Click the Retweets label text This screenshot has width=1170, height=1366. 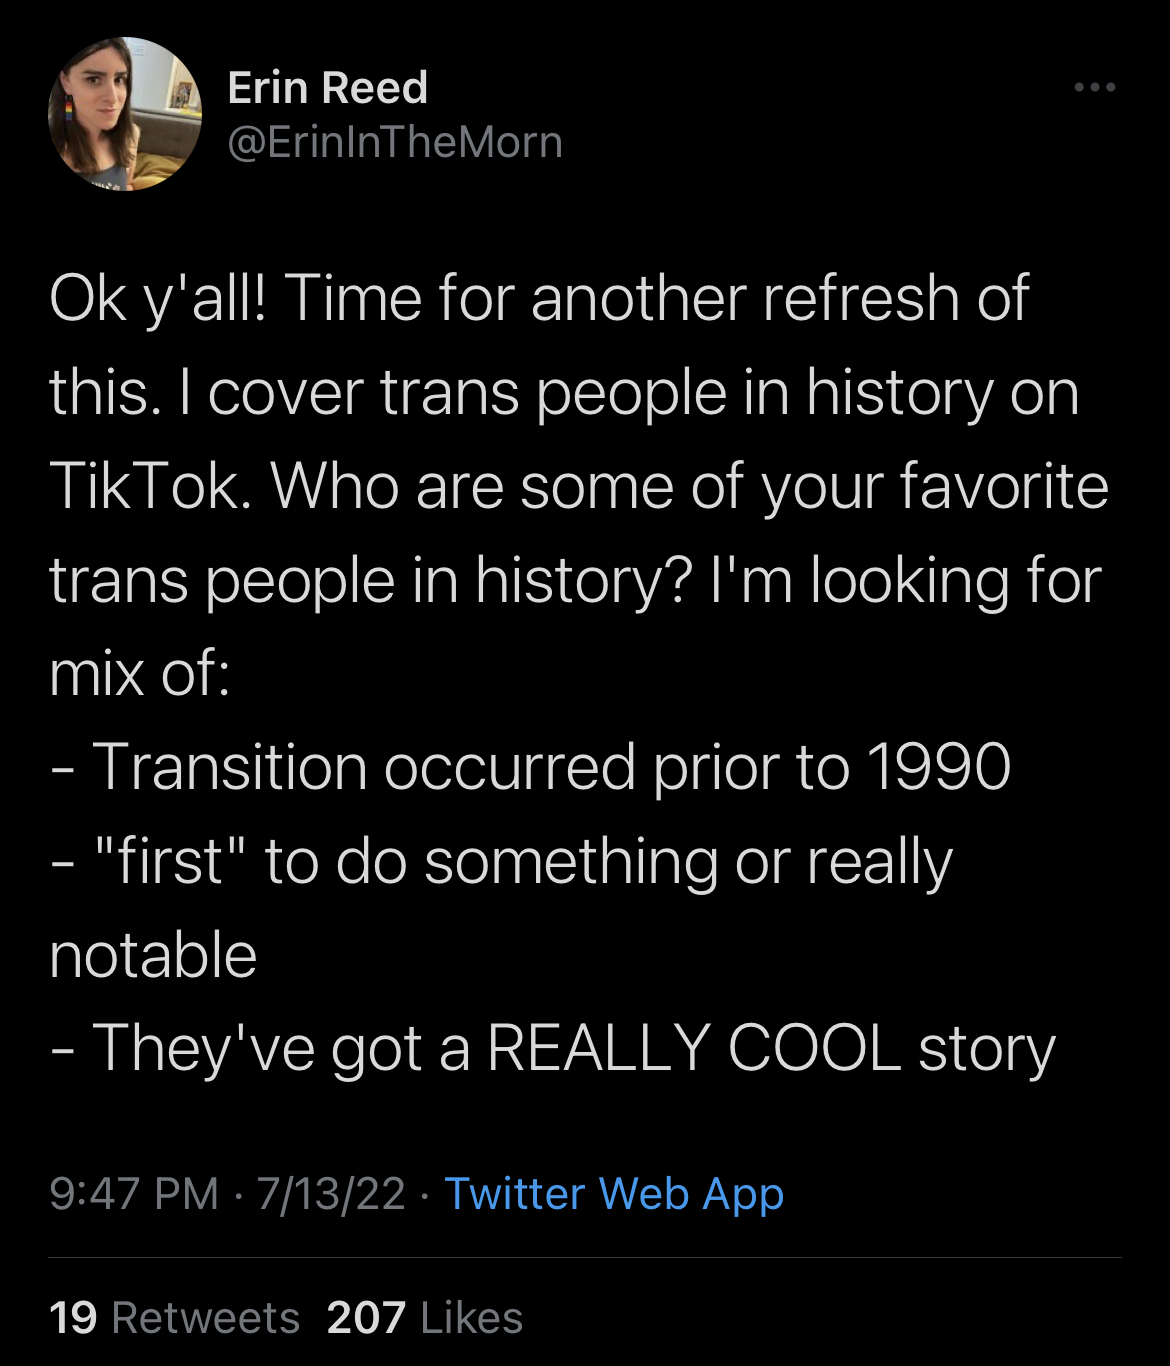pos(205,1318)
